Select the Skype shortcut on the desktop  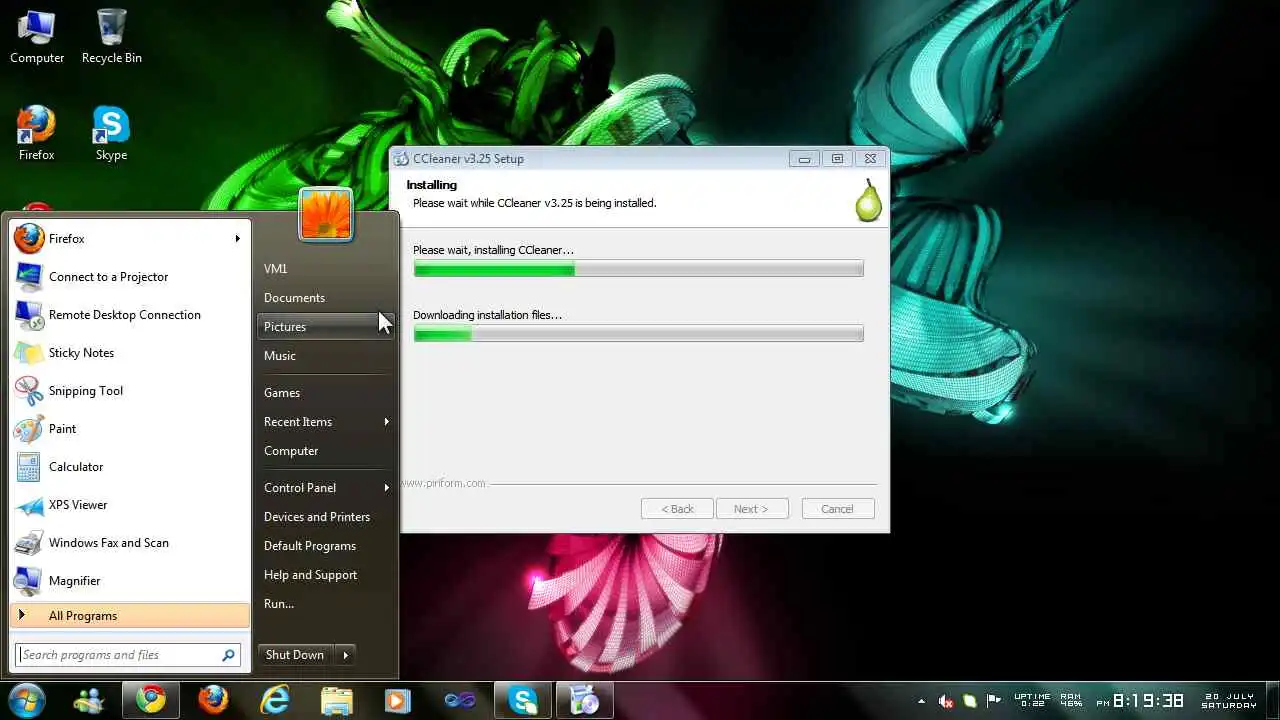(x=111, y=133)
